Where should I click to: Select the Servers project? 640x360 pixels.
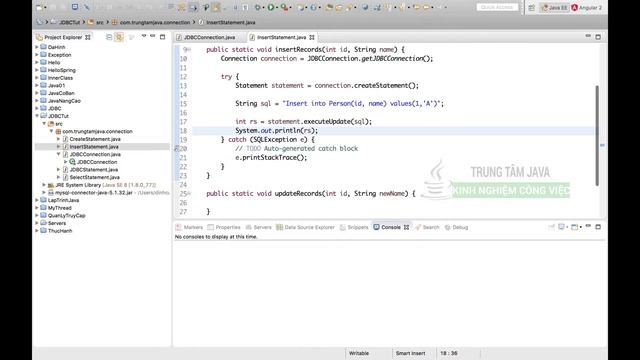57,223
